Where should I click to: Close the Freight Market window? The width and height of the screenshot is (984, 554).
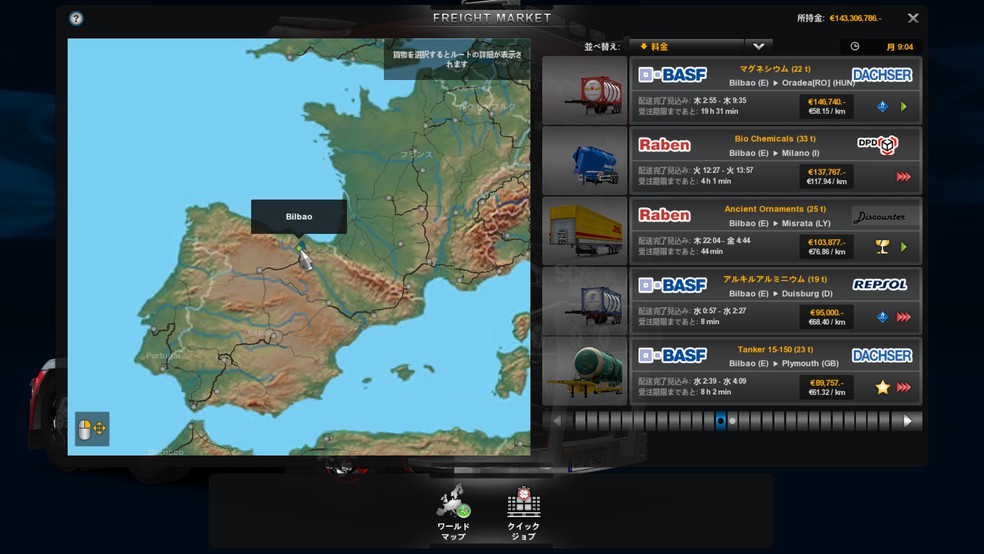click(913, 18)
